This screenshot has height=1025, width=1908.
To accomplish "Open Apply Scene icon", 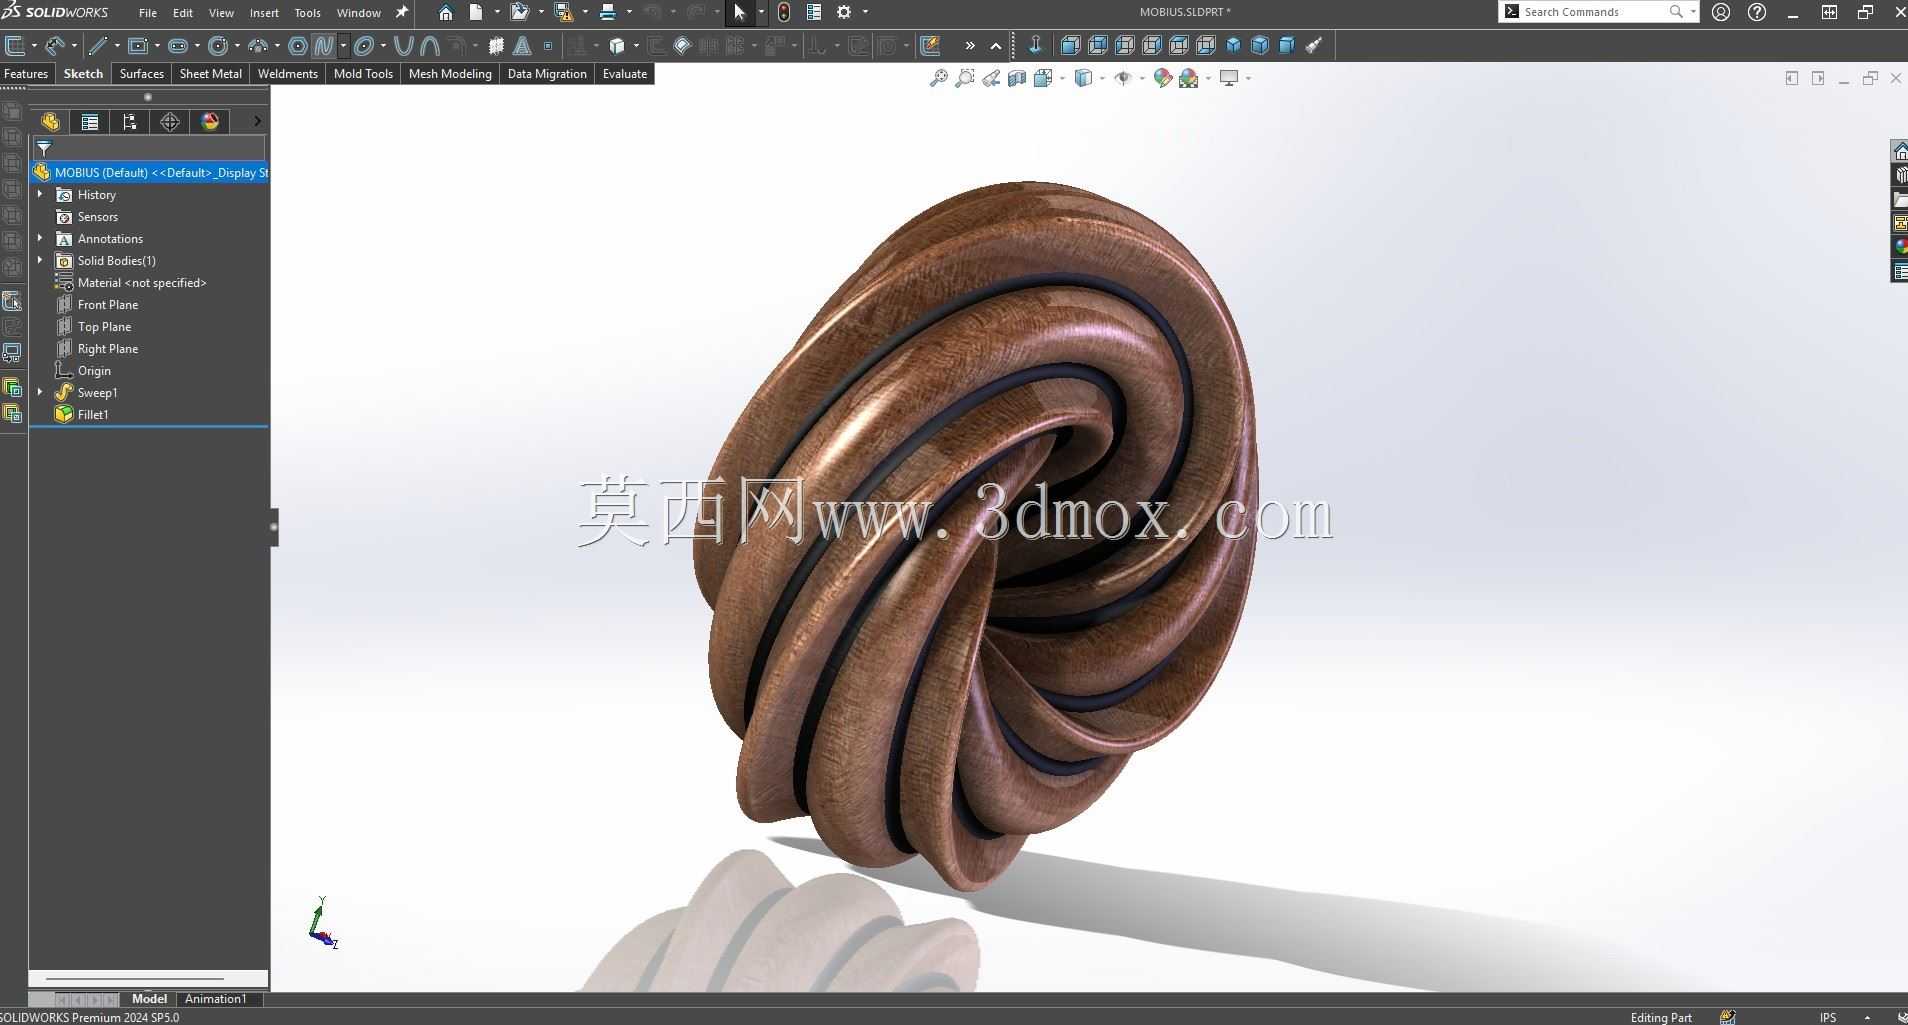I will coord(1189,78).
